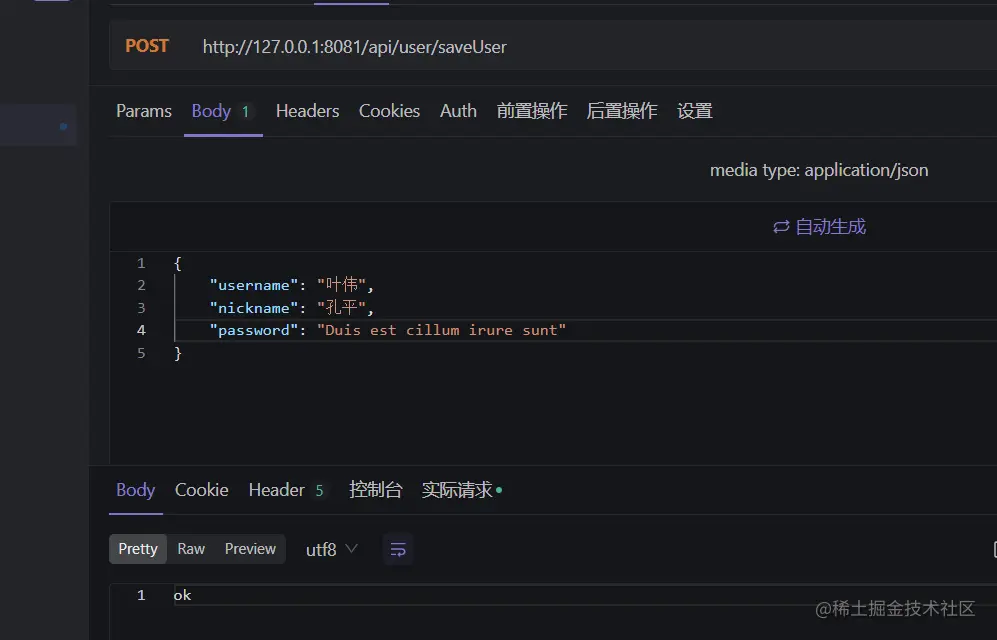Switch to the Params tab

[x=144, y=111]
